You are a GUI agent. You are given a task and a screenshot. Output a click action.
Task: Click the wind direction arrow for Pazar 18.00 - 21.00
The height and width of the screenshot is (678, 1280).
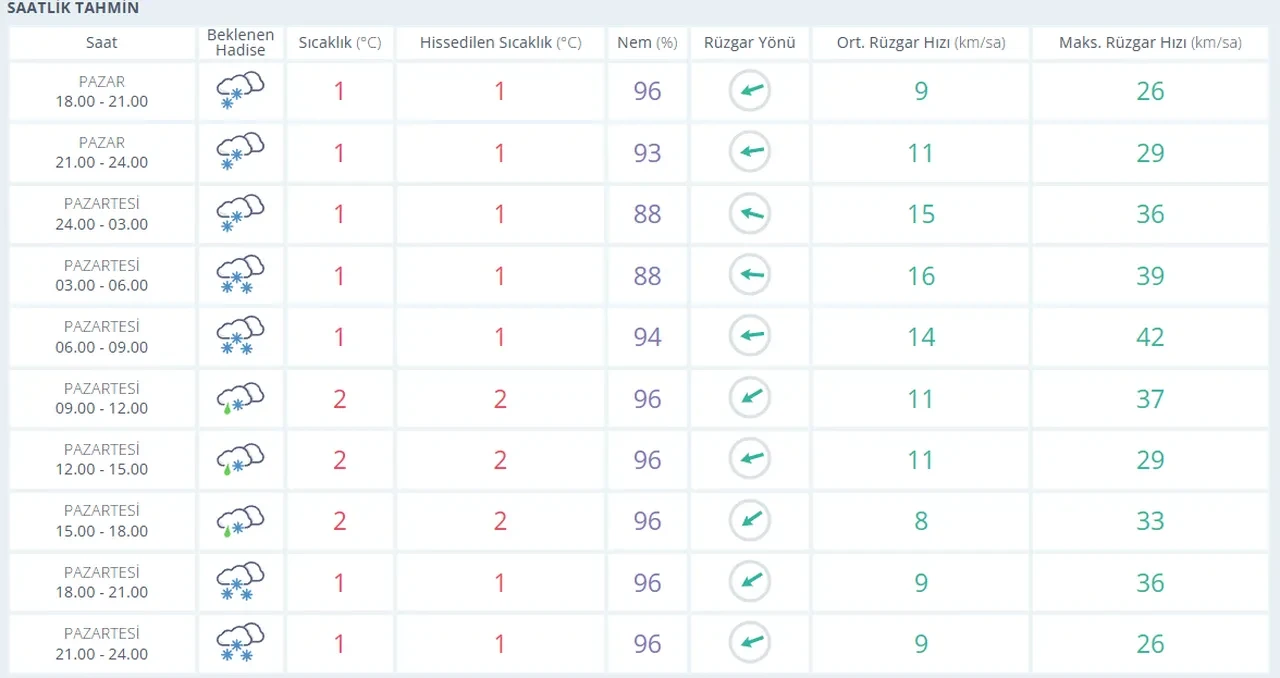[749, 91]
